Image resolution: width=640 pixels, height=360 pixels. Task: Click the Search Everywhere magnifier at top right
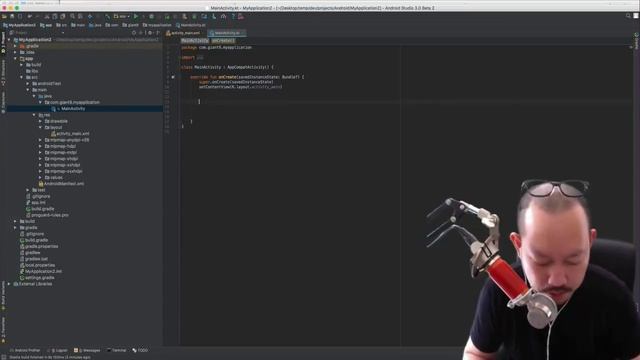pyautogui.click(x=628, y=16)
